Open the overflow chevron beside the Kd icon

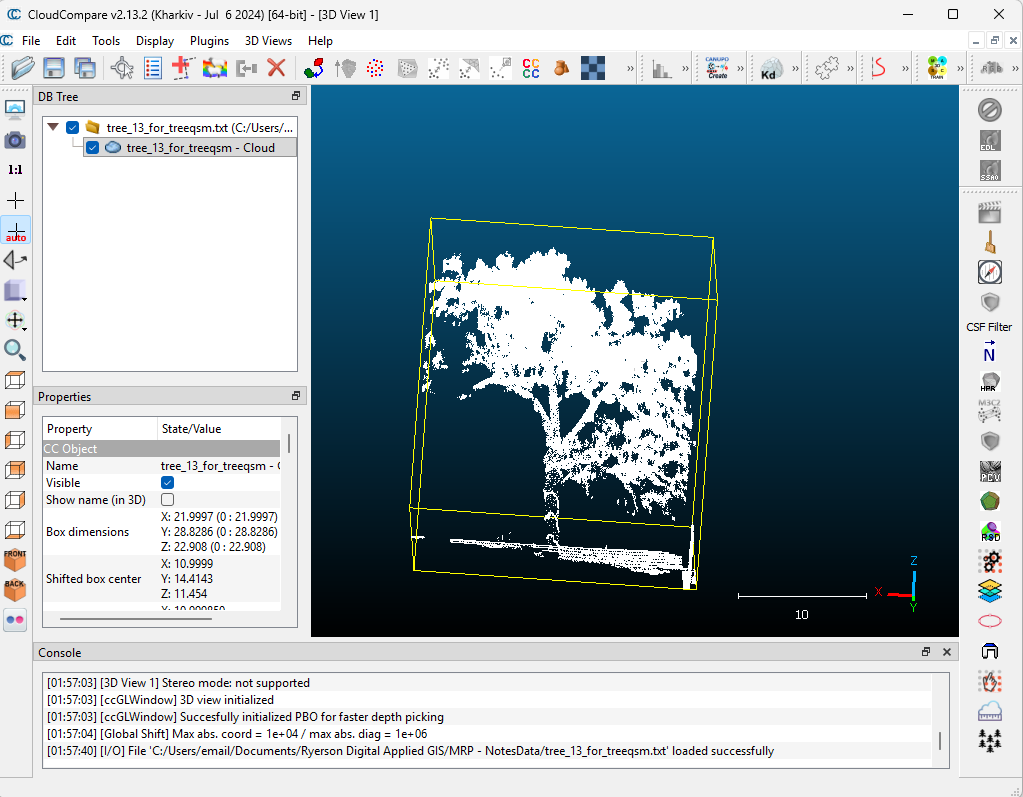click(796, 68)
